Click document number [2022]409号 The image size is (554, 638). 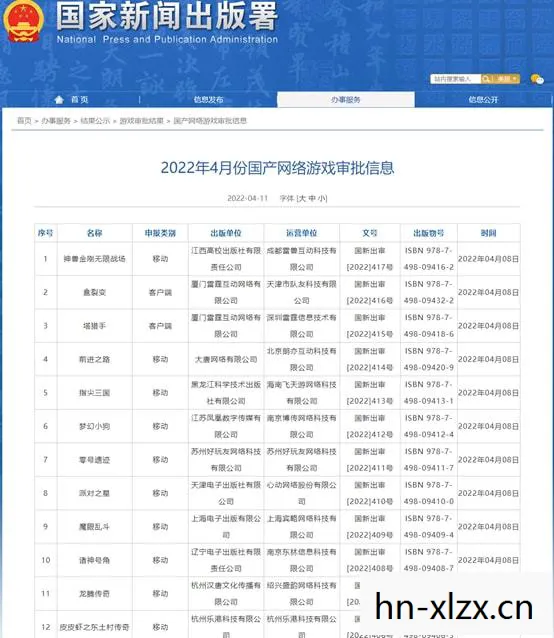point(370,535)
